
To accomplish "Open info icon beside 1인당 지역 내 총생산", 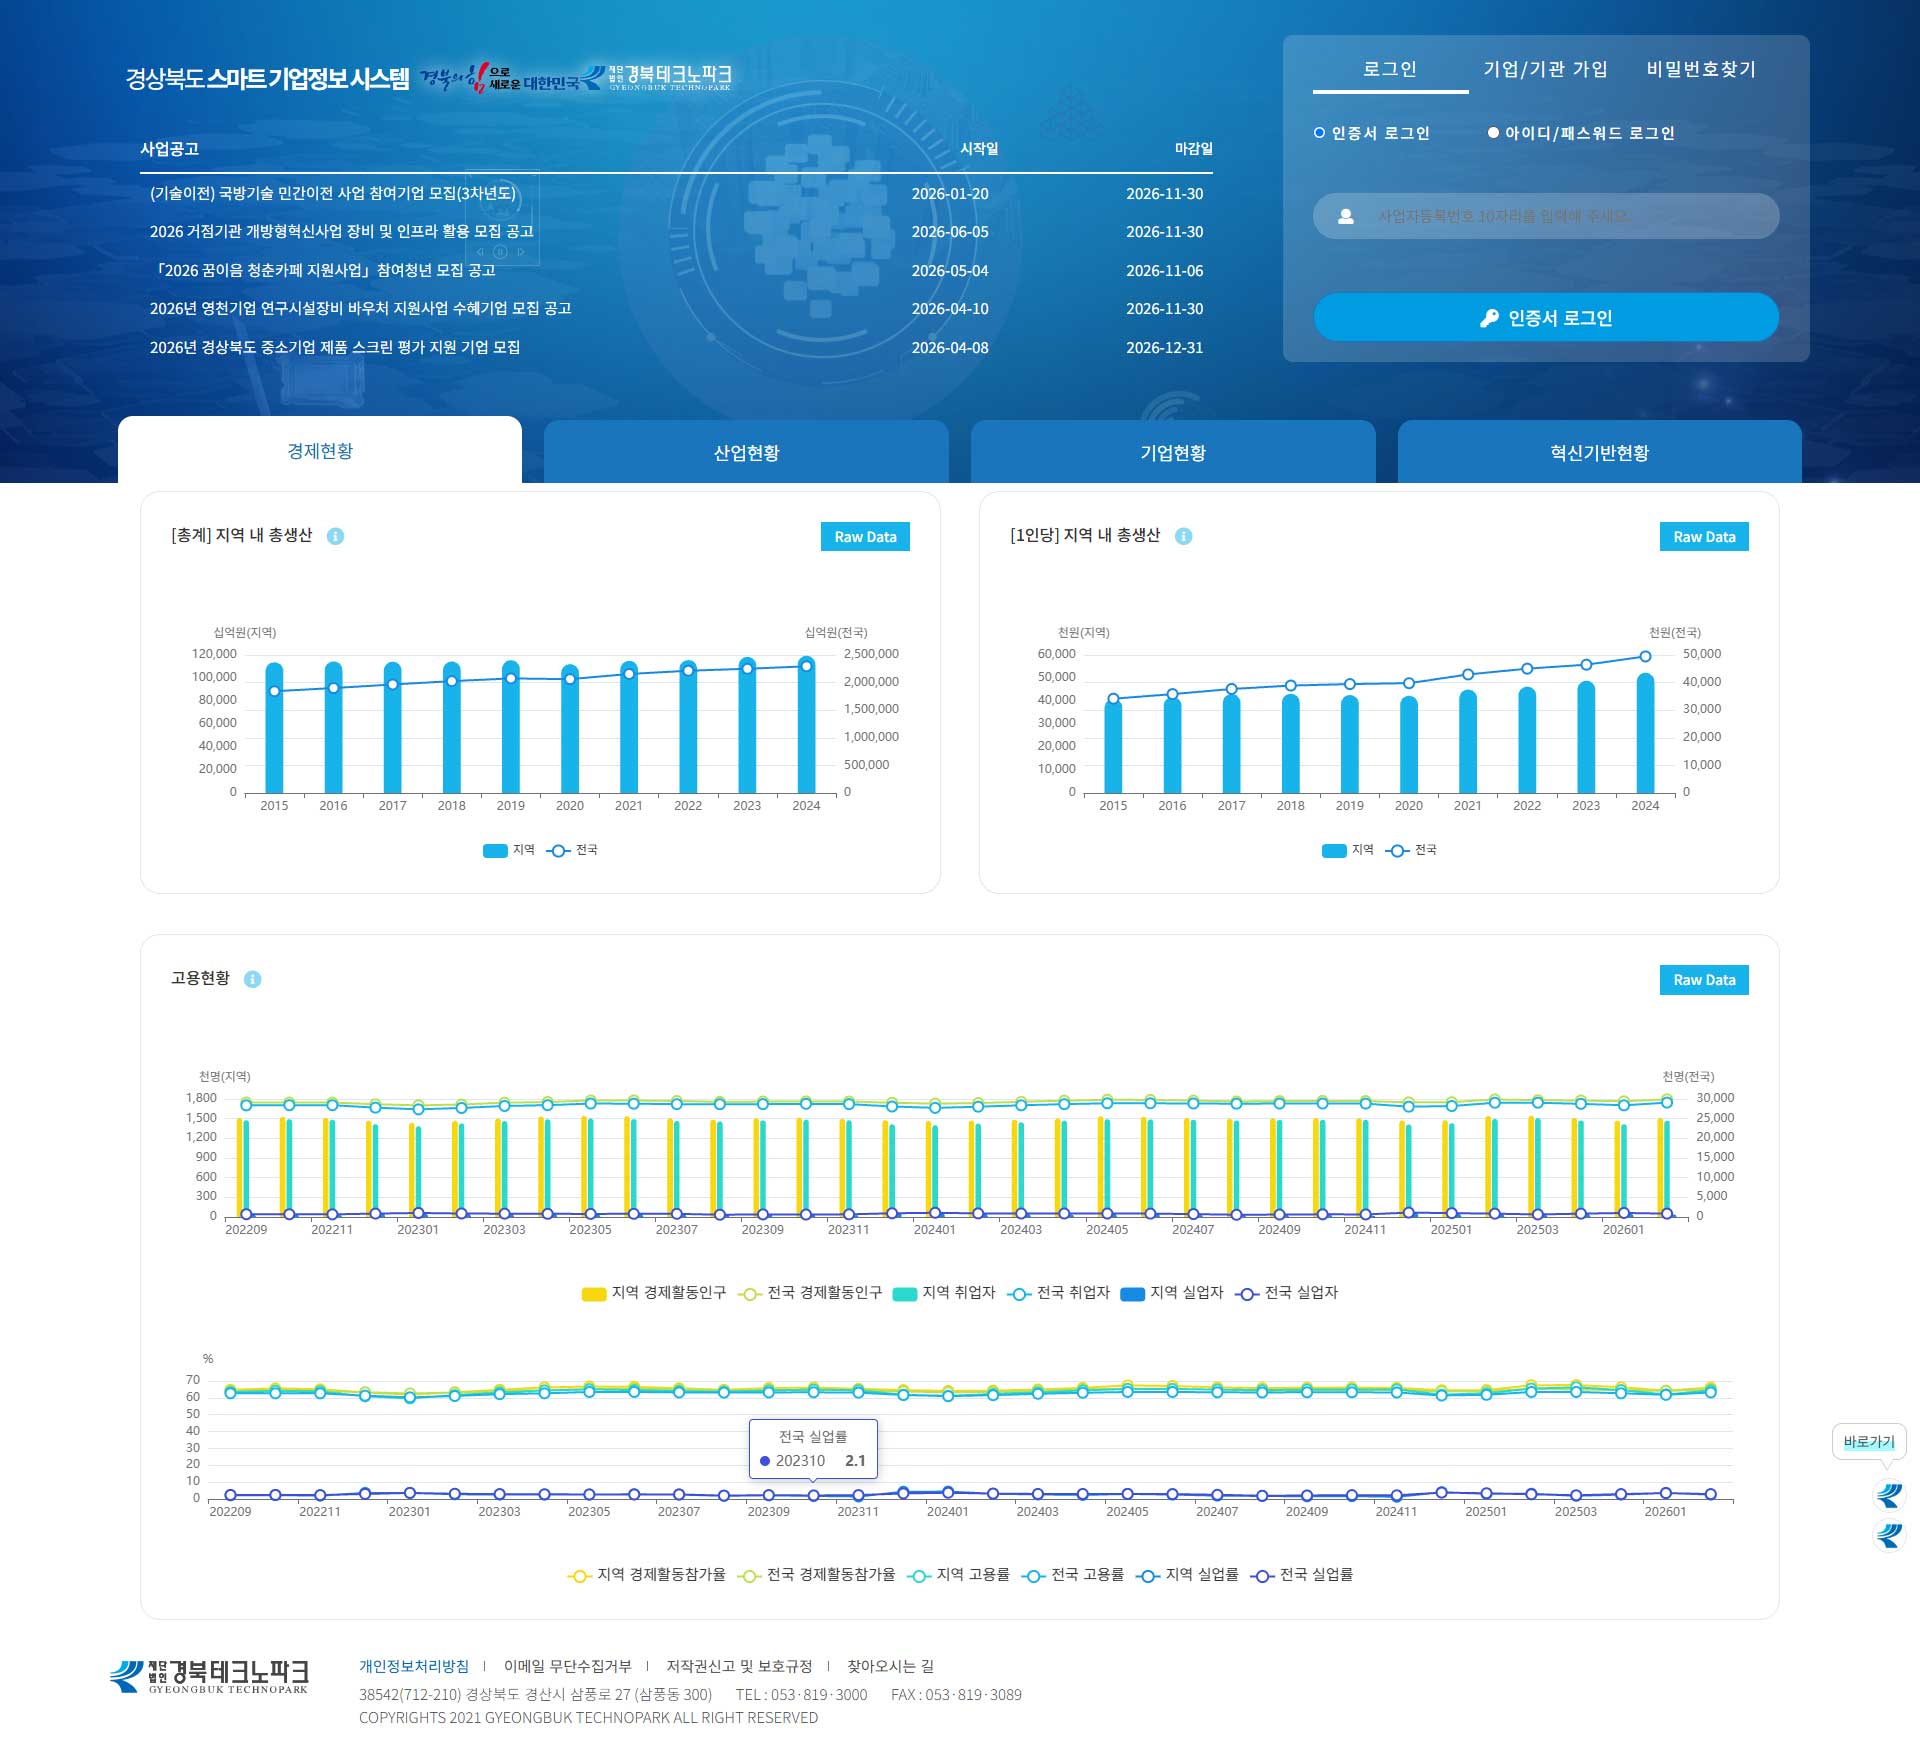I will click(x=1184, y=536).
